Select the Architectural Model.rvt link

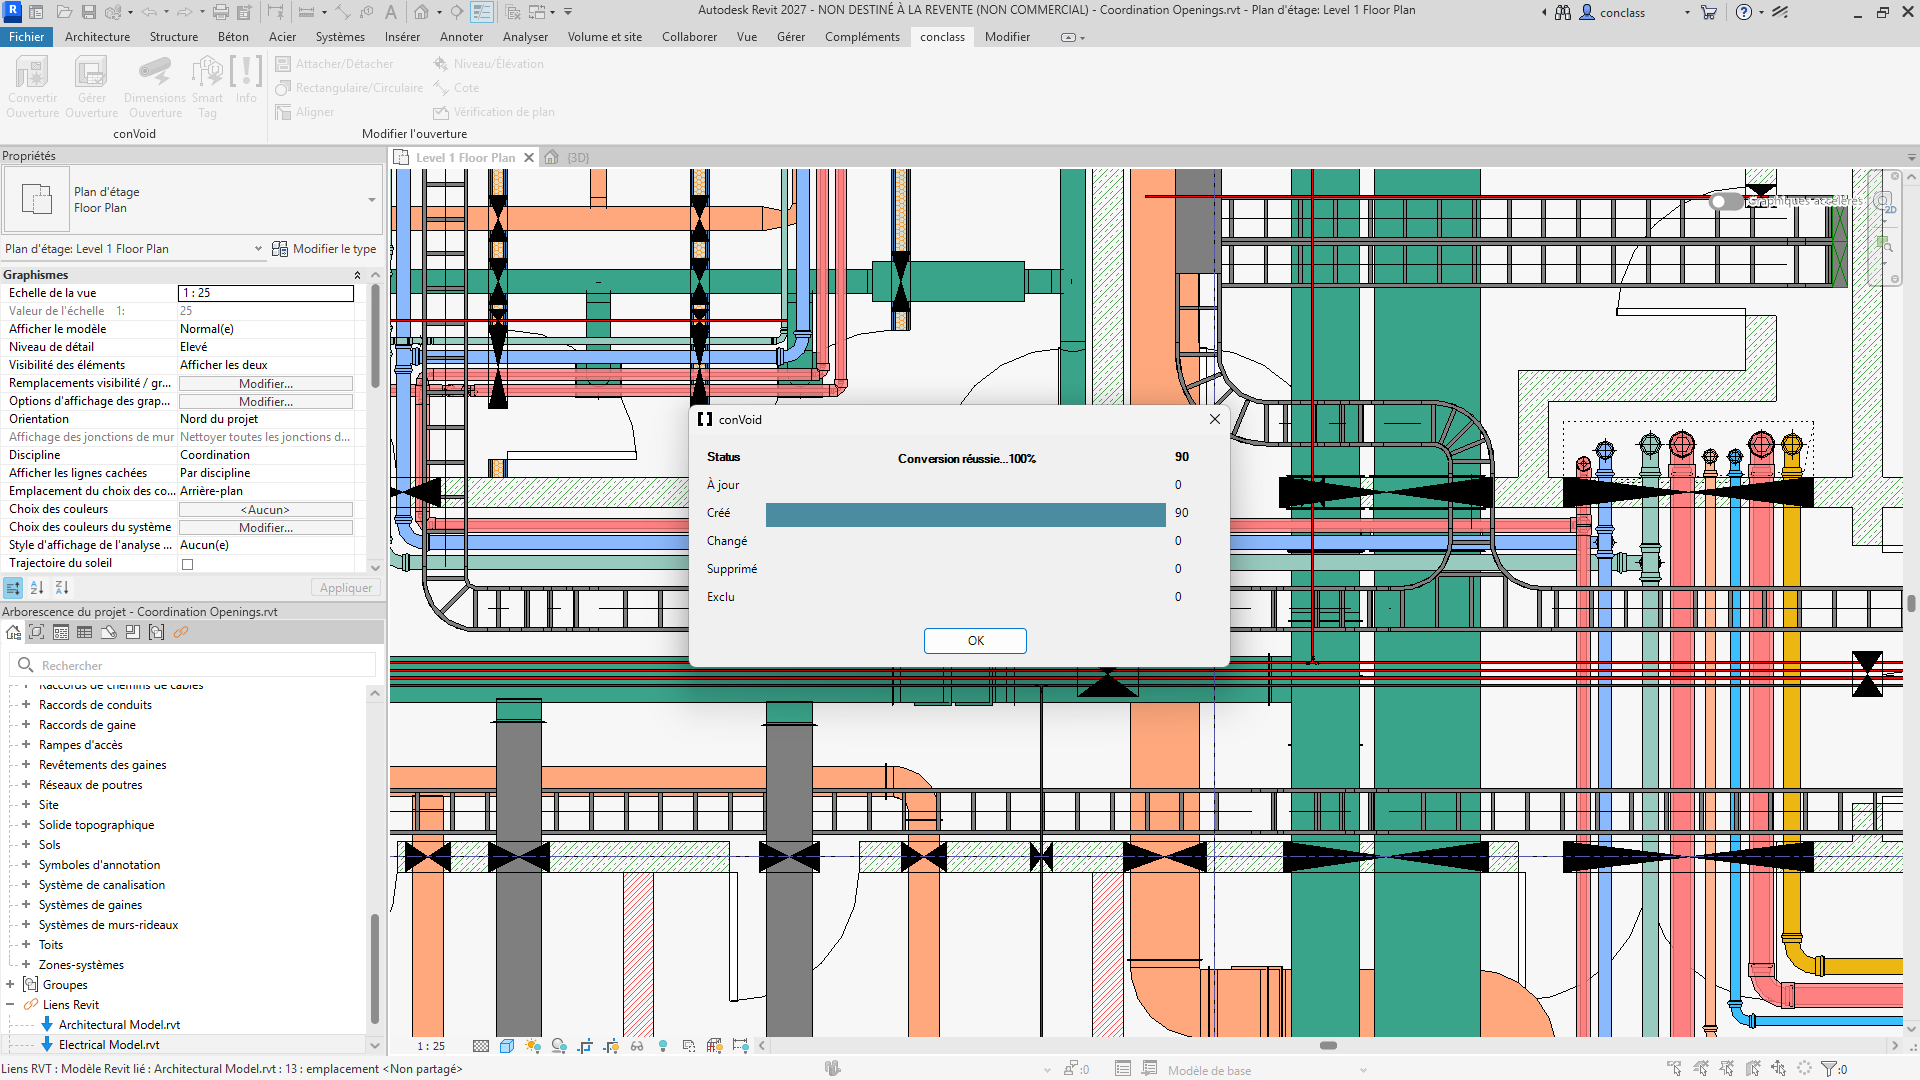pyautogui.click(x=119, y=1025)
